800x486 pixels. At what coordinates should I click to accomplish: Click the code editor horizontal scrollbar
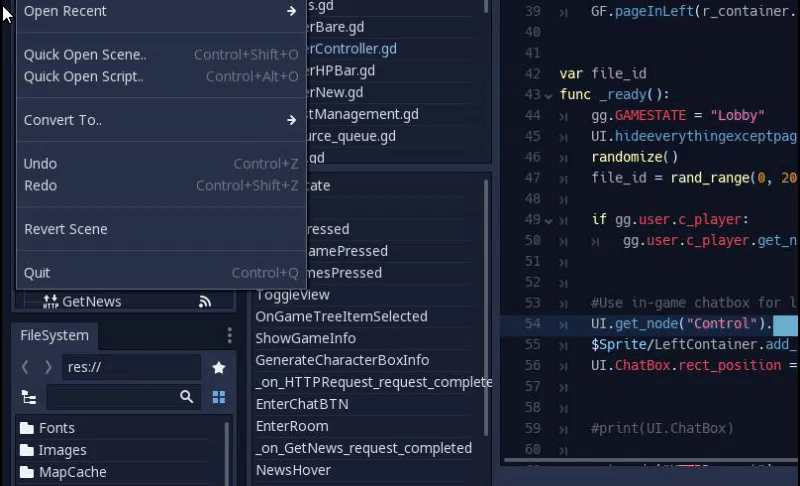click(651, 461)
